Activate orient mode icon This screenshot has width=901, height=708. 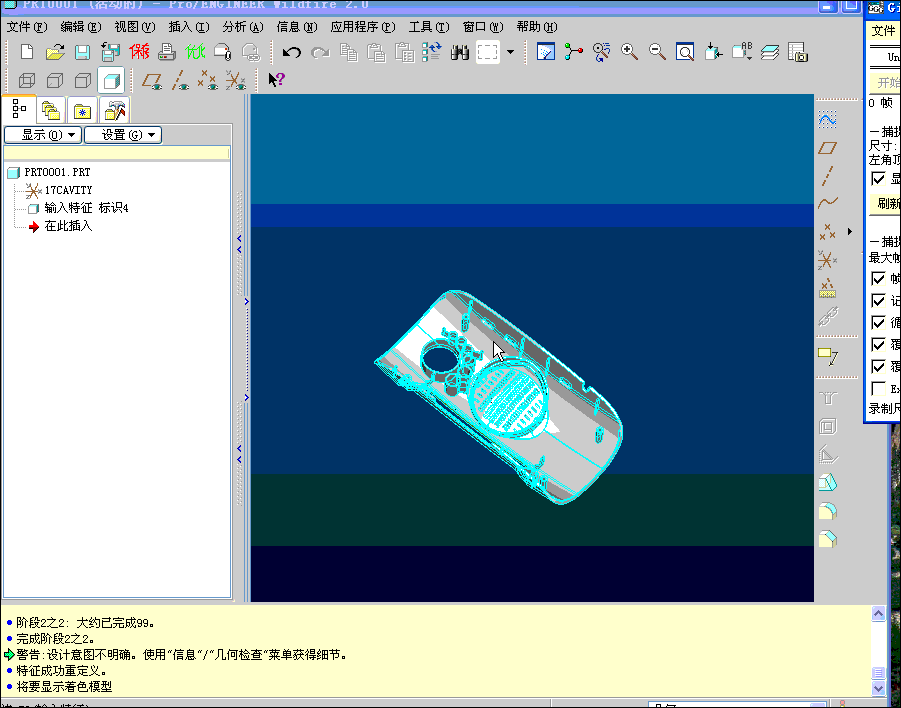(x=601, y=52)
